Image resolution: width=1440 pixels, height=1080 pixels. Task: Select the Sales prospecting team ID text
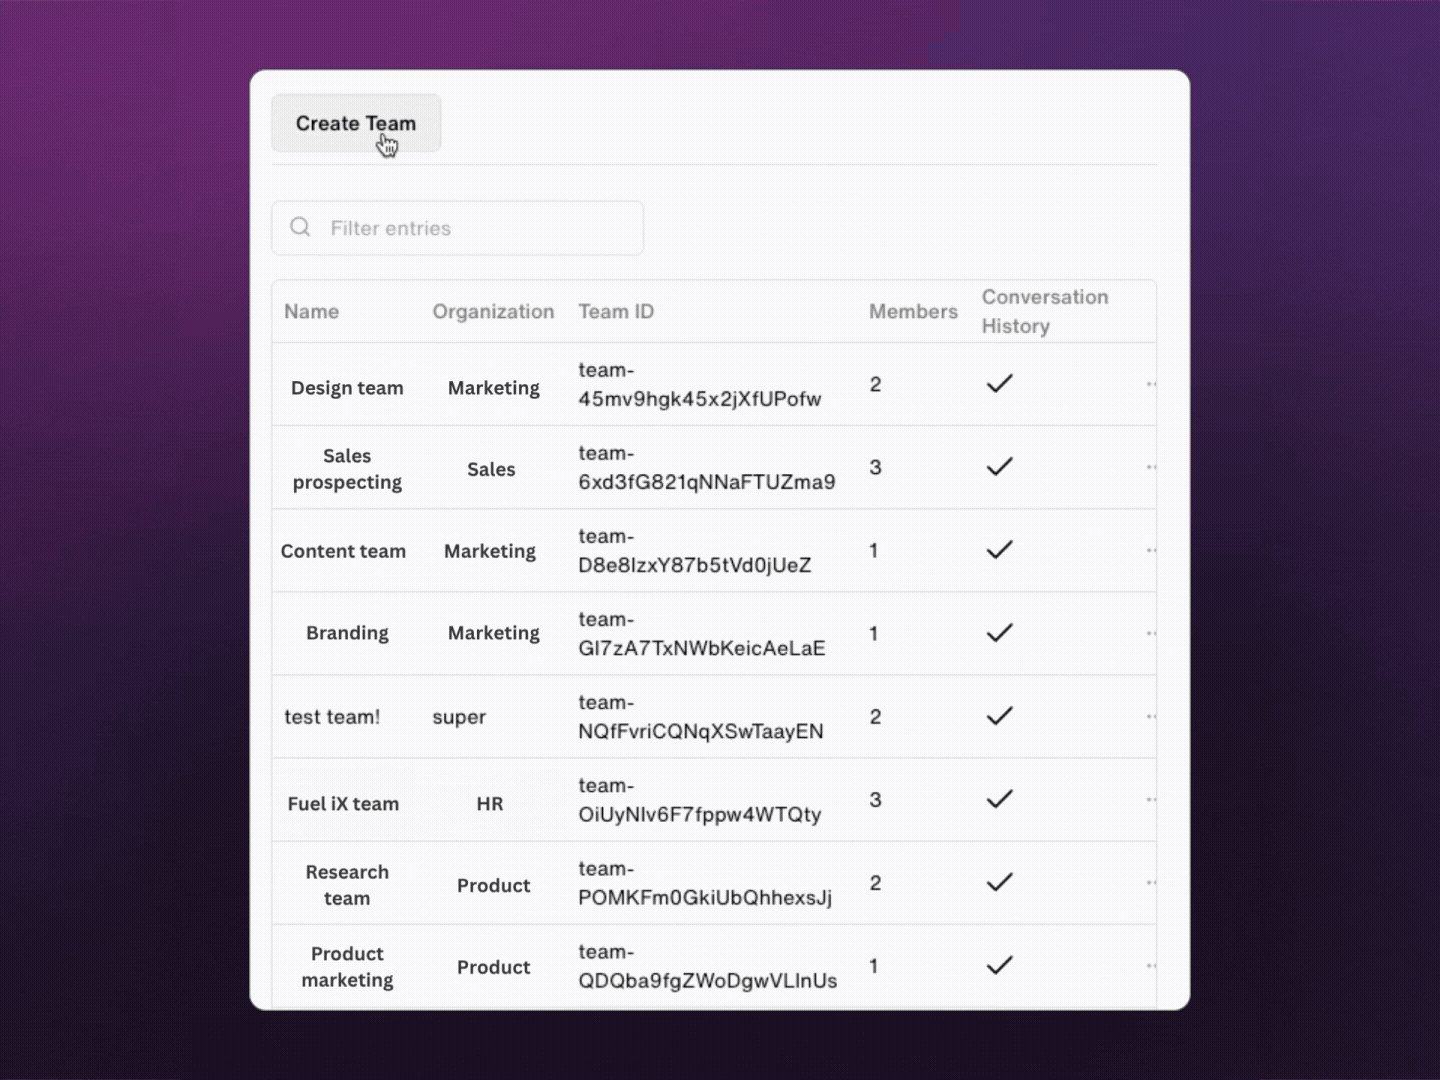pyautogui.click(x=706, y=468)
